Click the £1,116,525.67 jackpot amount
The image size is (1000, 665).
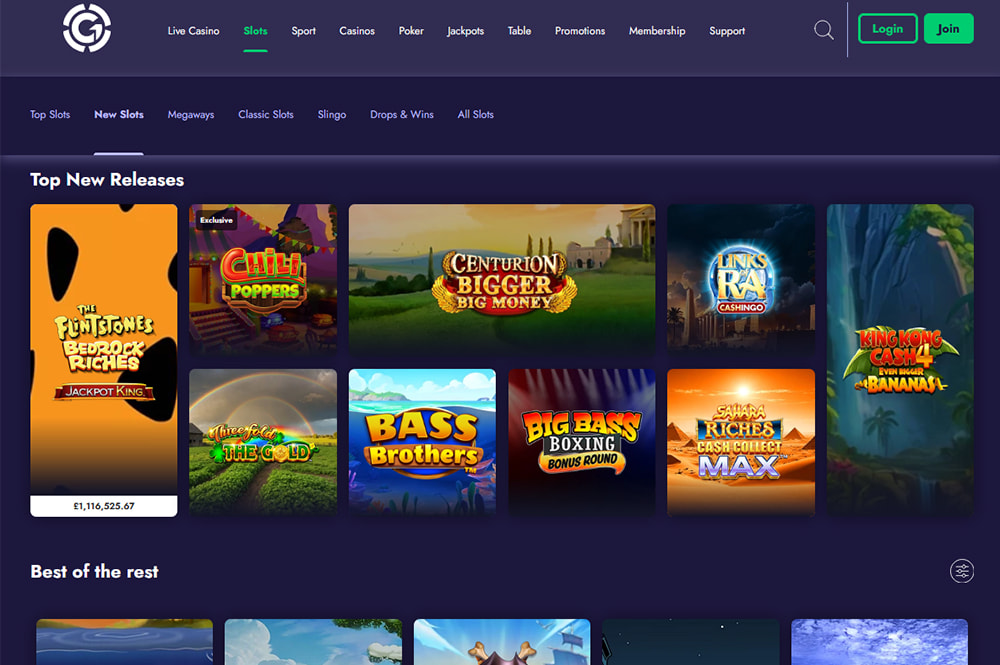[x=104, y=506]
